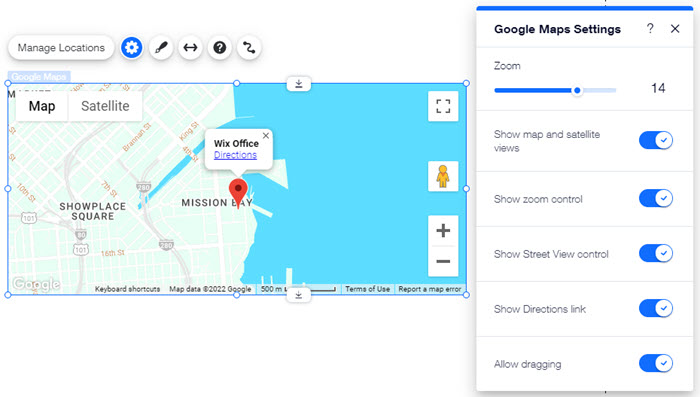The height and width of the screenshot is (397, 700).
Task: Click the SHOWPLACE SQUARE map label
Action: [93, 211]
